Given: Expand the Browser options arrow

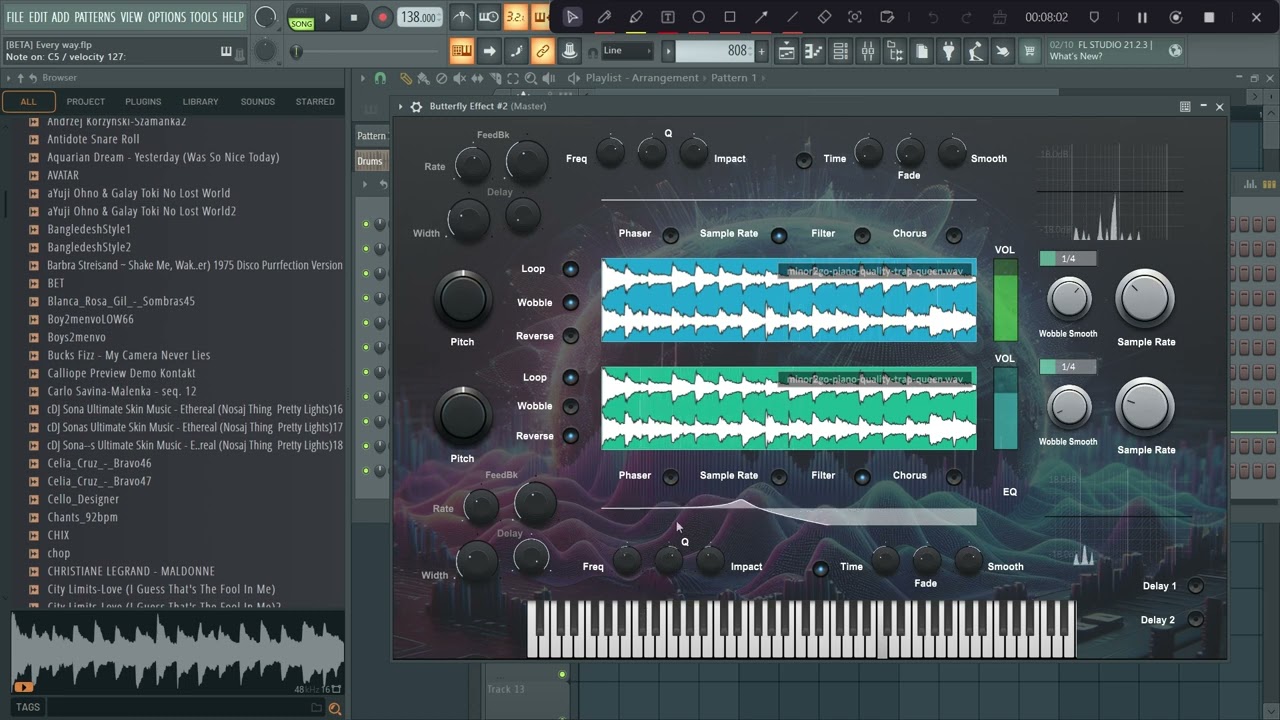Looking at the screenshot, I should (8, 78).
